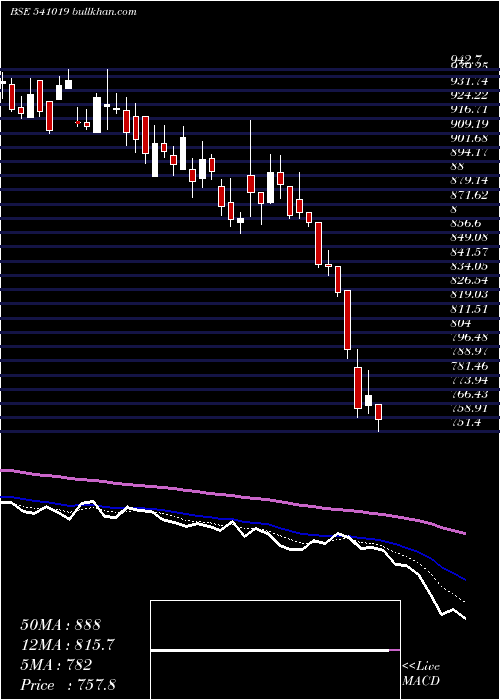Screen dimensions: 500x700
Task: Select the 856.6 price axis label
Action: pyautogui.click(x=465, y=223)
